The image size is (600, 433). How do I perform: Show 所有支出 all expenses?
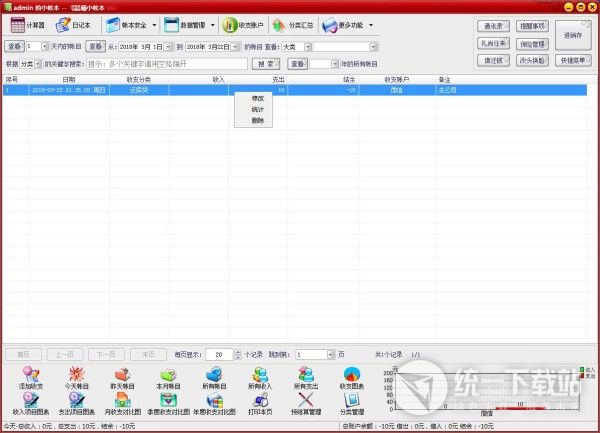[x=306, y=378]
